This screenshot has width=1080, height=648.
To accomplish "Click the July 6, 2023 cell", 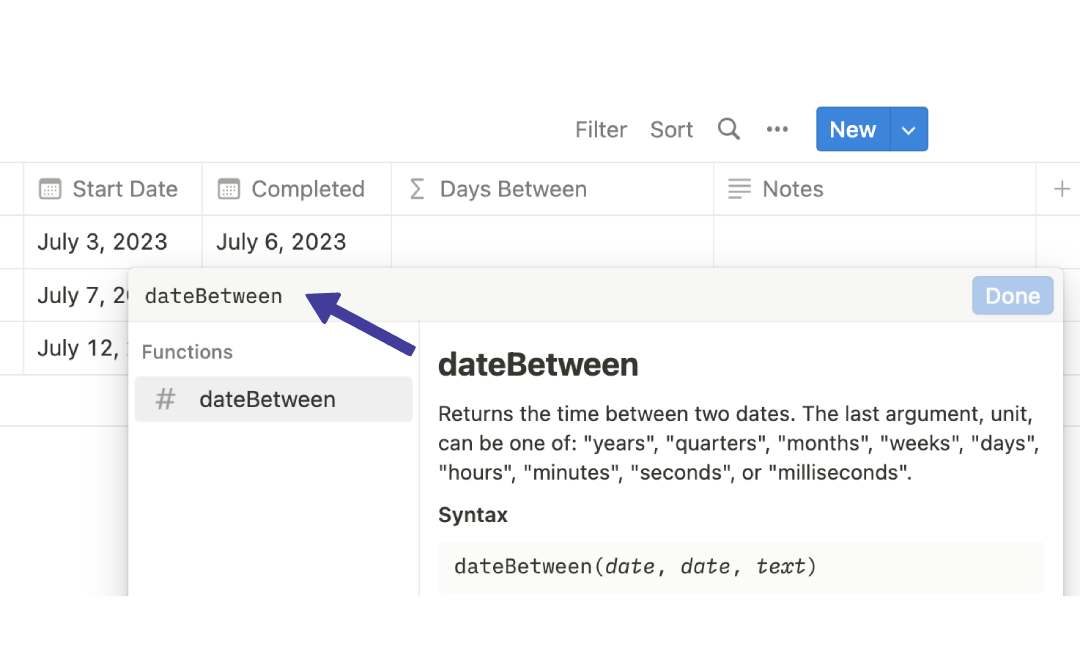I will pos(281,242).
